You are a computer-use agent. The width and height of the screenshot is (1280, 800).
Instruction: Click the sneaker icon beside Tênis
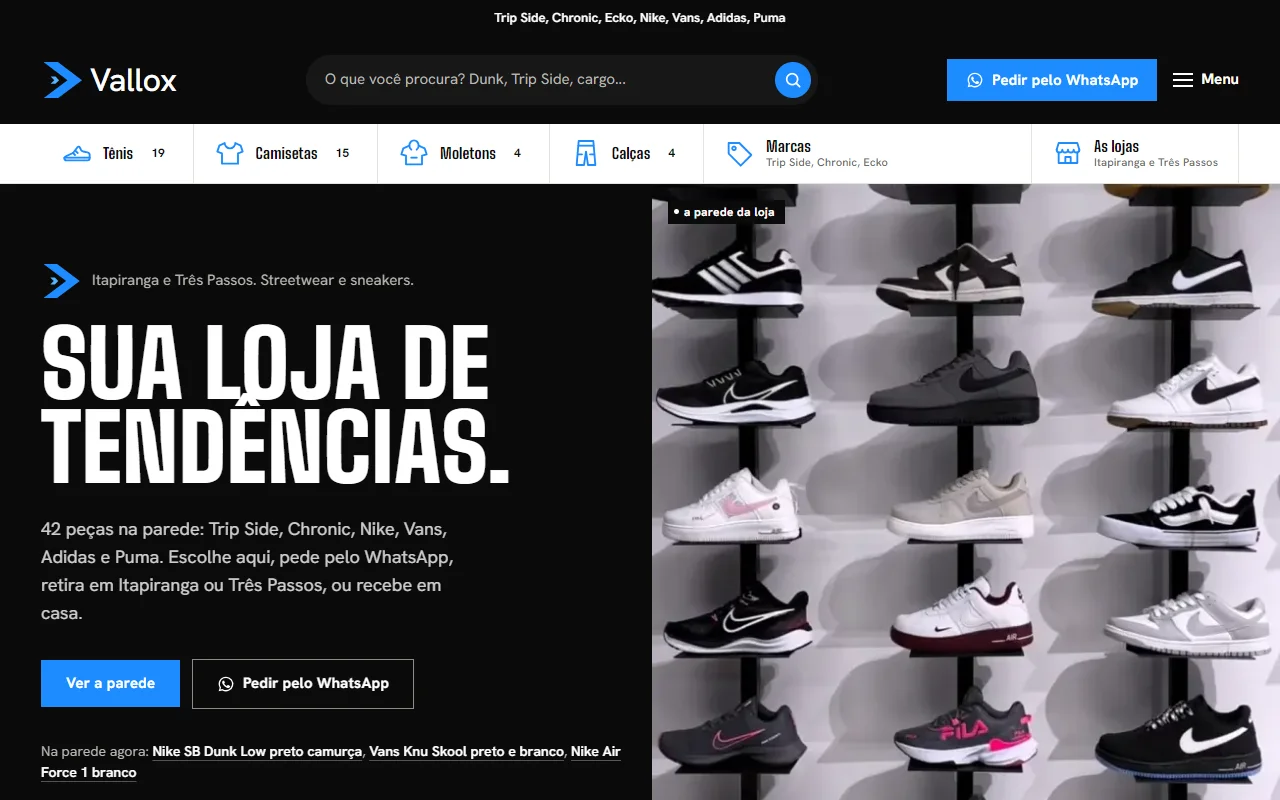point(77,154)
